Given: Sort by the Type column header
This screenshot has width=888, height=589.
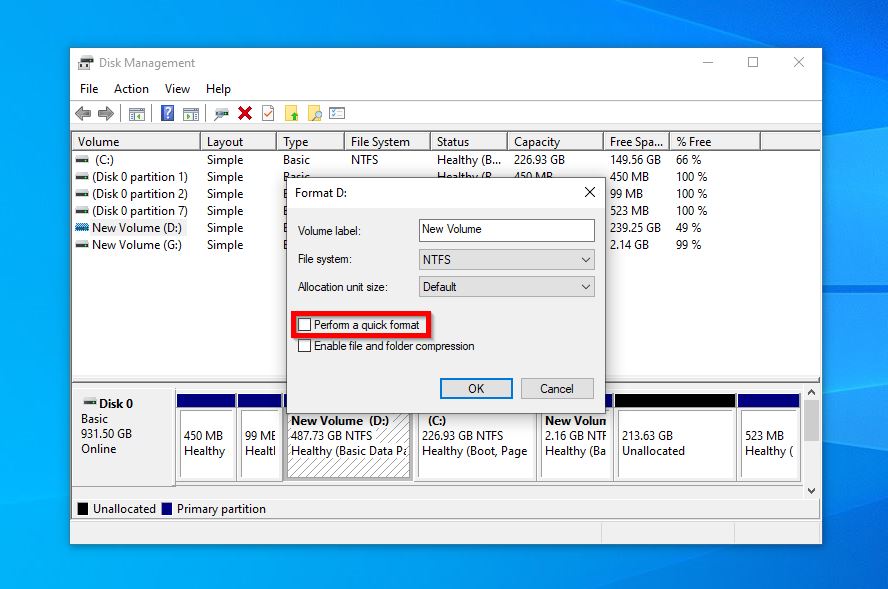Looking at the screenshot, I should 310,142.
